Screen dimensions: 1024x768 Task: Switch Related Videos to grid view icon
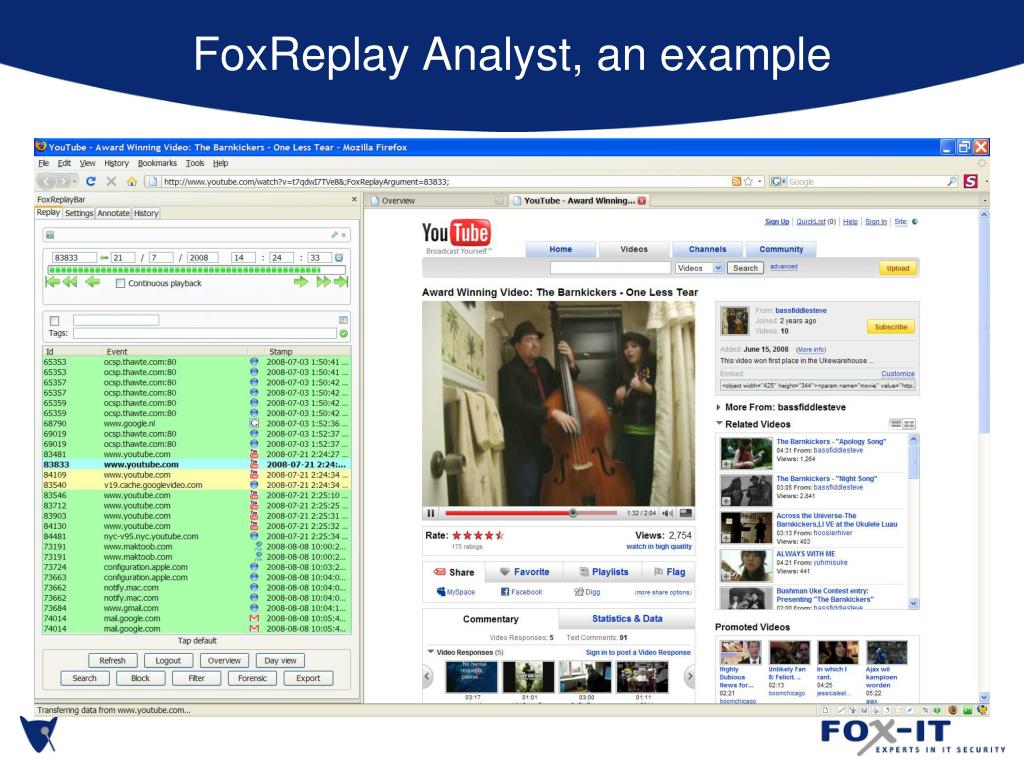pos(909,424)
